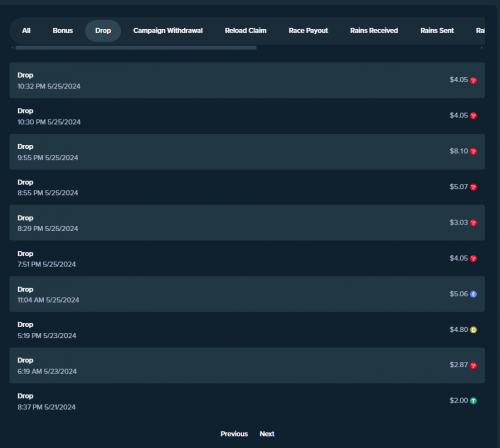500x448 pixels.
Task: Go to the Next page
Action: [x=267, y=434]
